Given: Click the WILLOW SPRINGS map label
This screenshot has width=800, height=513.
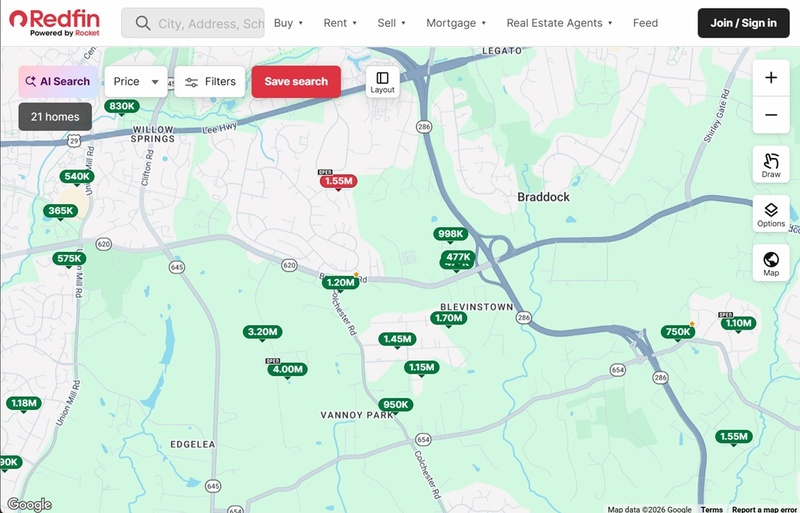Looking at the screenshot, I should coord(153,134).
